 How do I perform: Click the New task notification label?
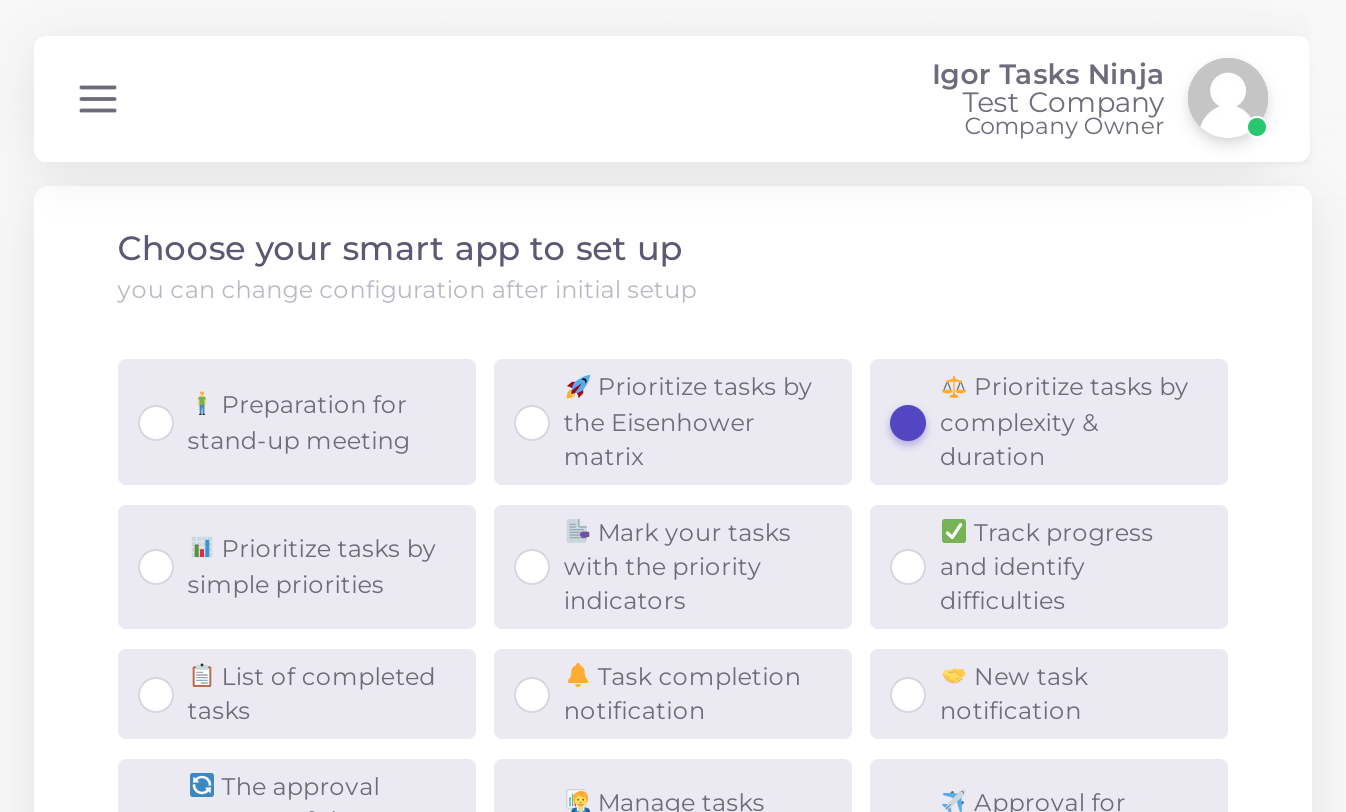click(x=1013, y=694)
